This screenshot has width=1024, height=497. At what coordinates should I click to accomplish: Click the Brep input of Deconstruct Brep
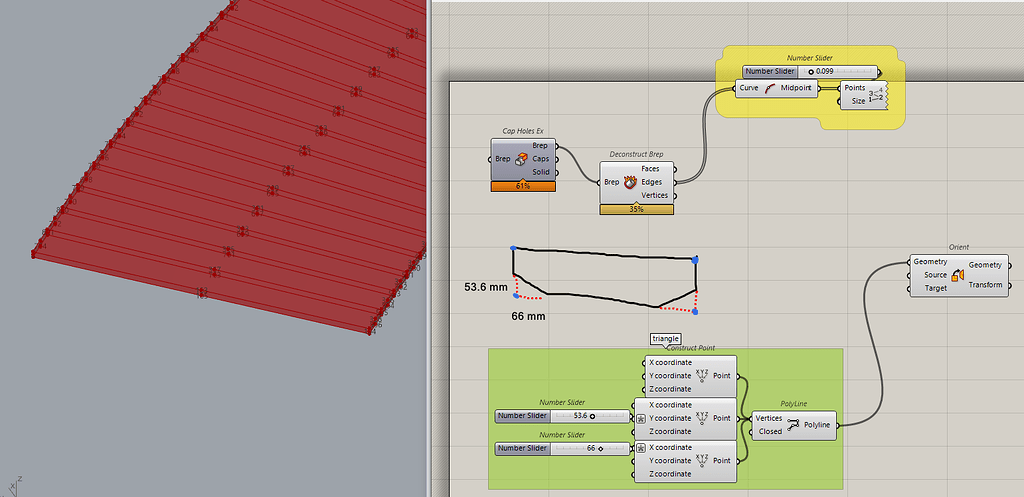pos(612,182)
